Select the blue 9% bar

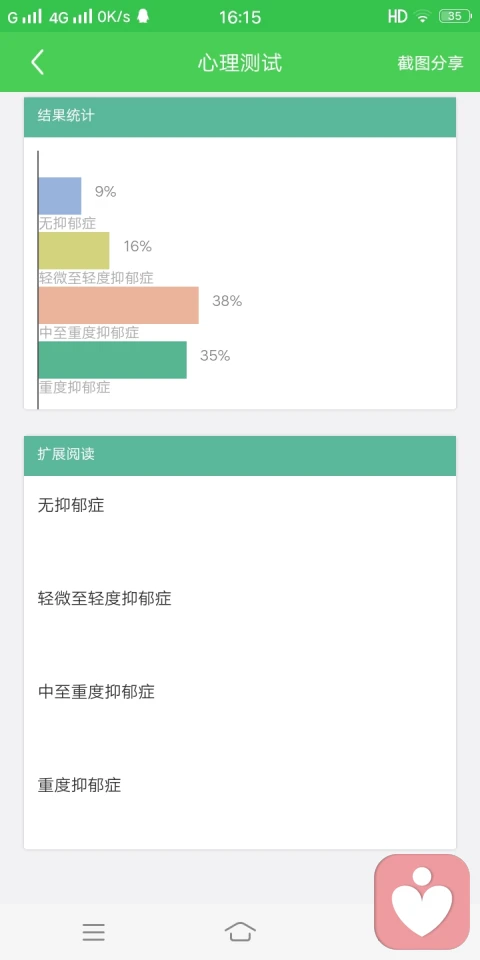coord(60,196)
